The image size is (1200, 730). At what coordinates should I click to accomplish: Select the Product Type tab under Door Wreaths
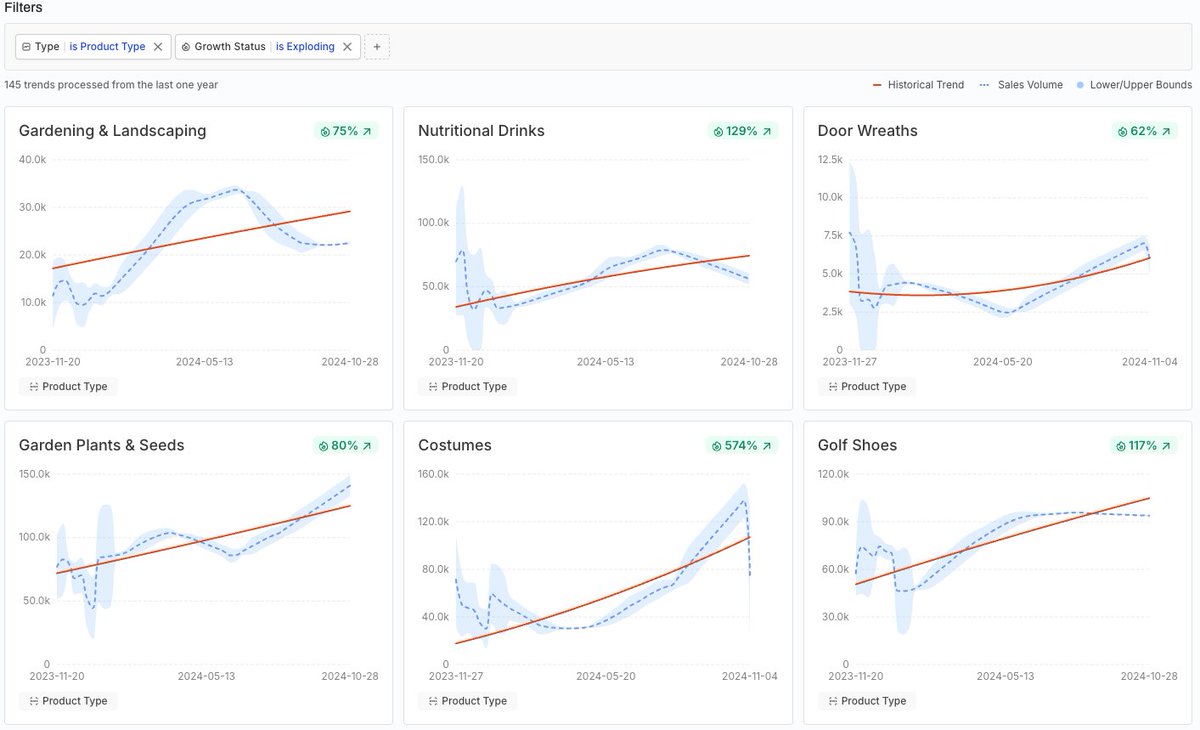tap(867, 386)
